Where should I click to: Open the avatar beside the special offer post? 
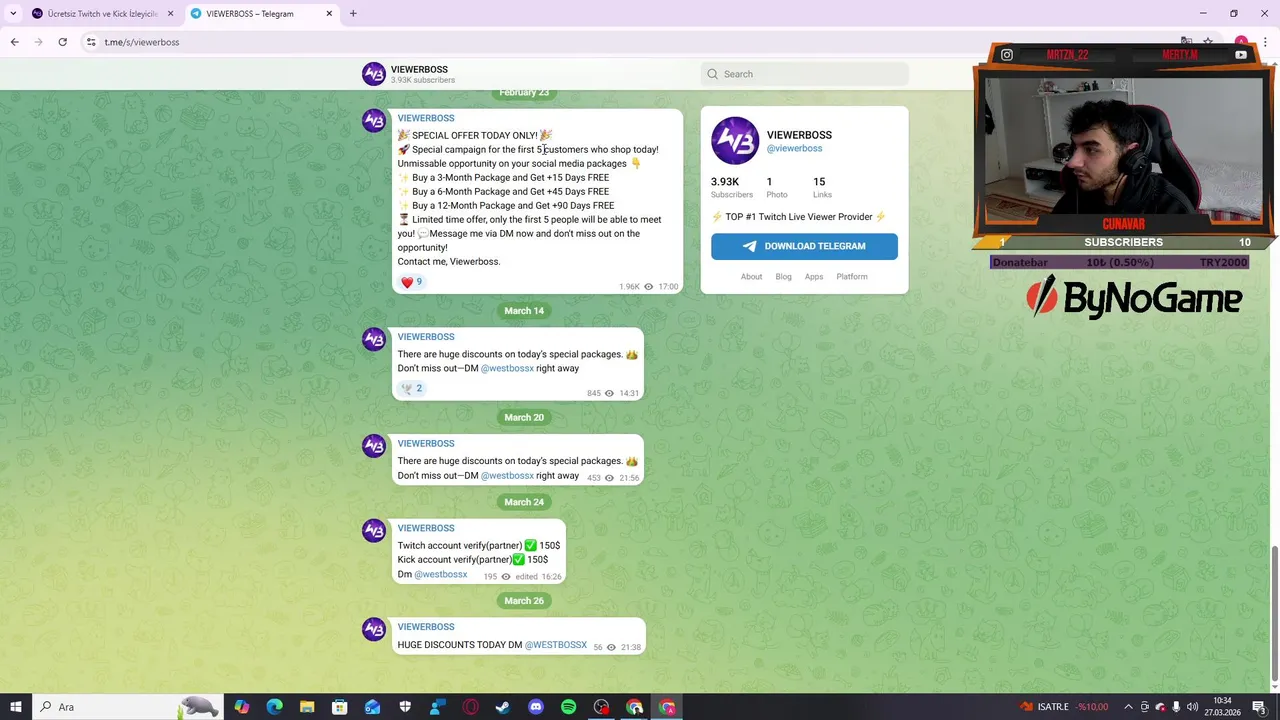(x=374, y=121)
